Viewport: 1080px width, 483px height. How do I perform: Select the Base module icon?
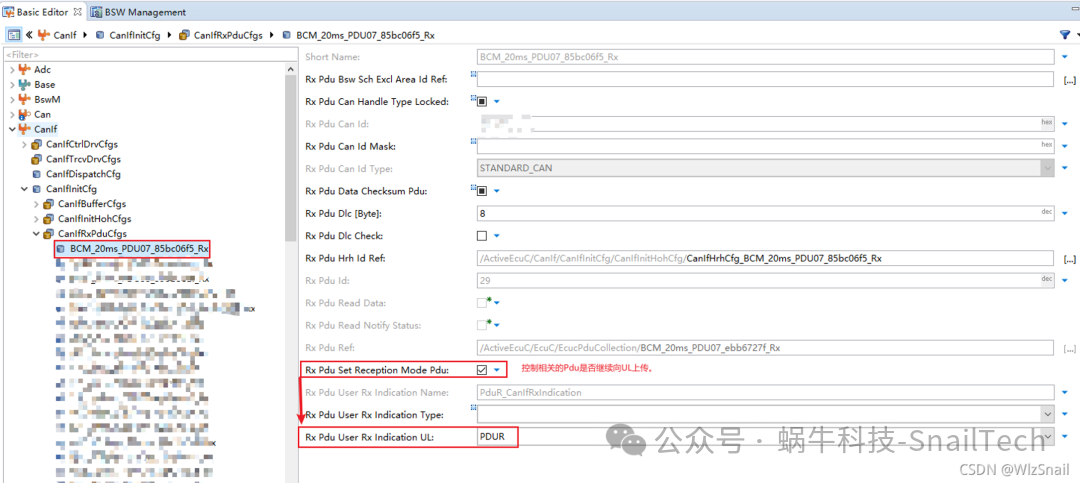[25, 85]
